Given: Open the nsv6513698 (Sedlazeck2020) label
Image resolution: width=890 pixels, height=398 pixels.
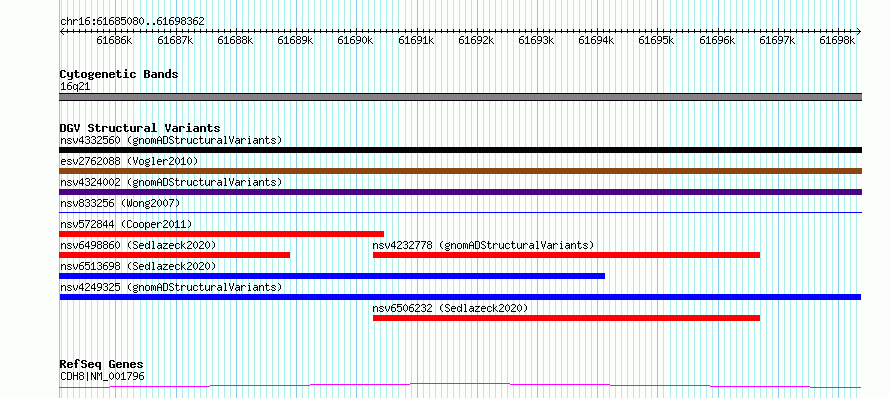Looking at the screenshot, I should click(138, 266).
